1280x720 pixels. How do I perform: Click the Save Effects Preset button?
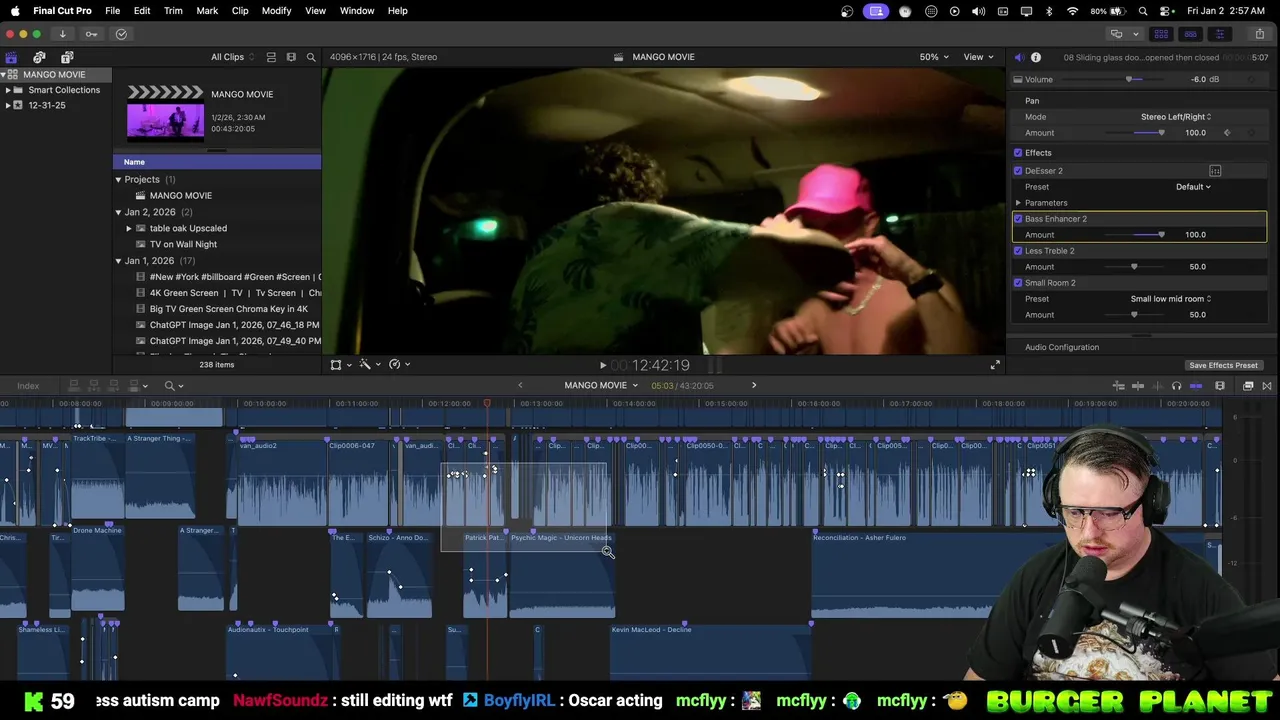1223,365
